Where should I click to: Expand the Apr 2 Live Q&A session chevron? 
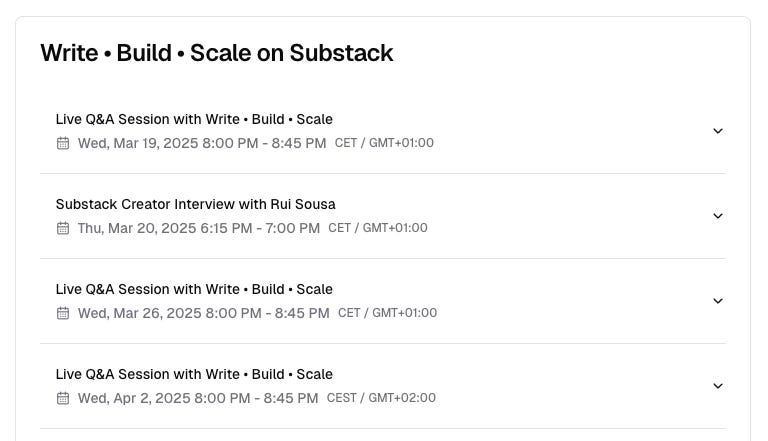718,386
